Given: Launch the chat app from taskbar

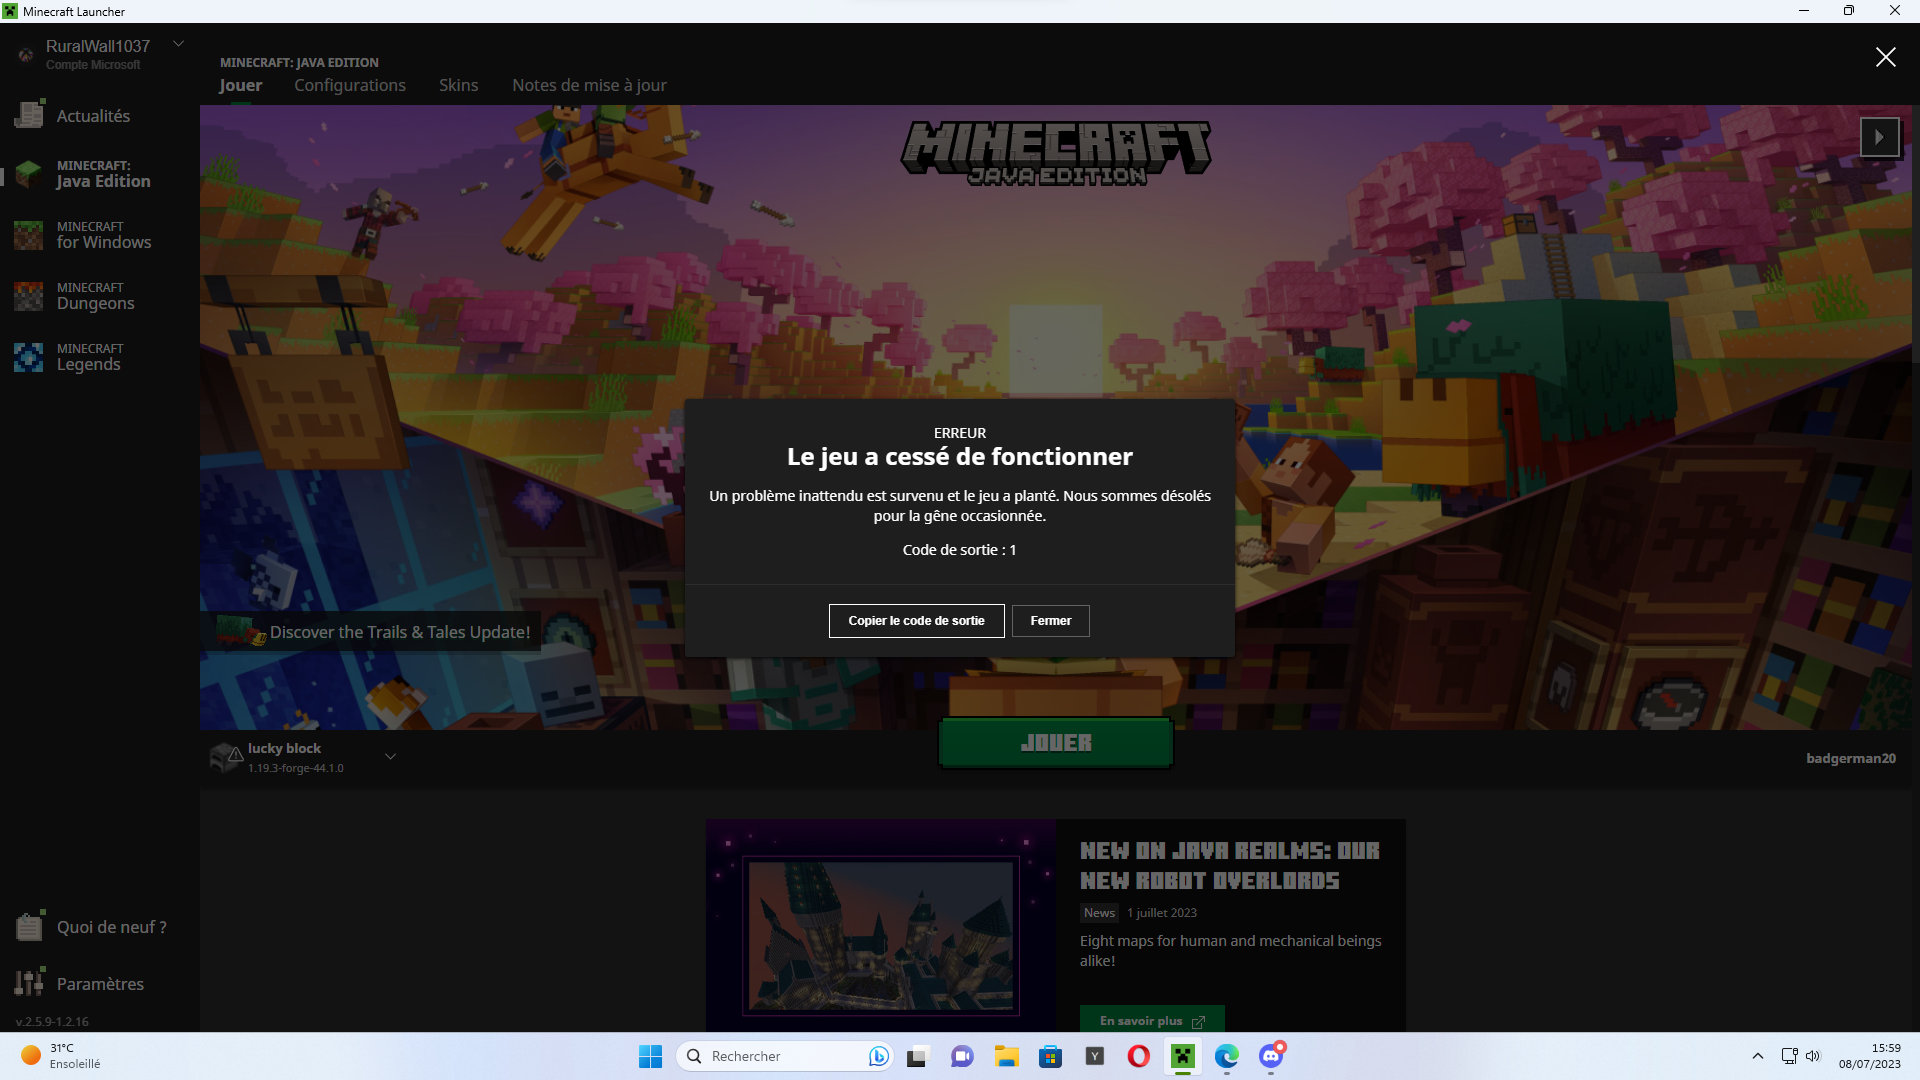Looking at the screenshot, I should click(962, 1057).
